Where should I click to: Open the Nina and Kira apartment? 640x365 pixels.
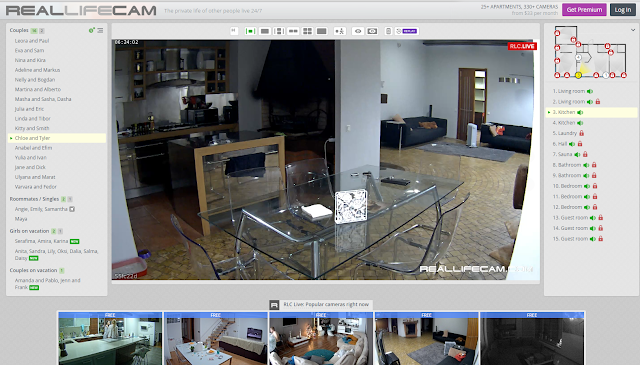tap(30, 60)
